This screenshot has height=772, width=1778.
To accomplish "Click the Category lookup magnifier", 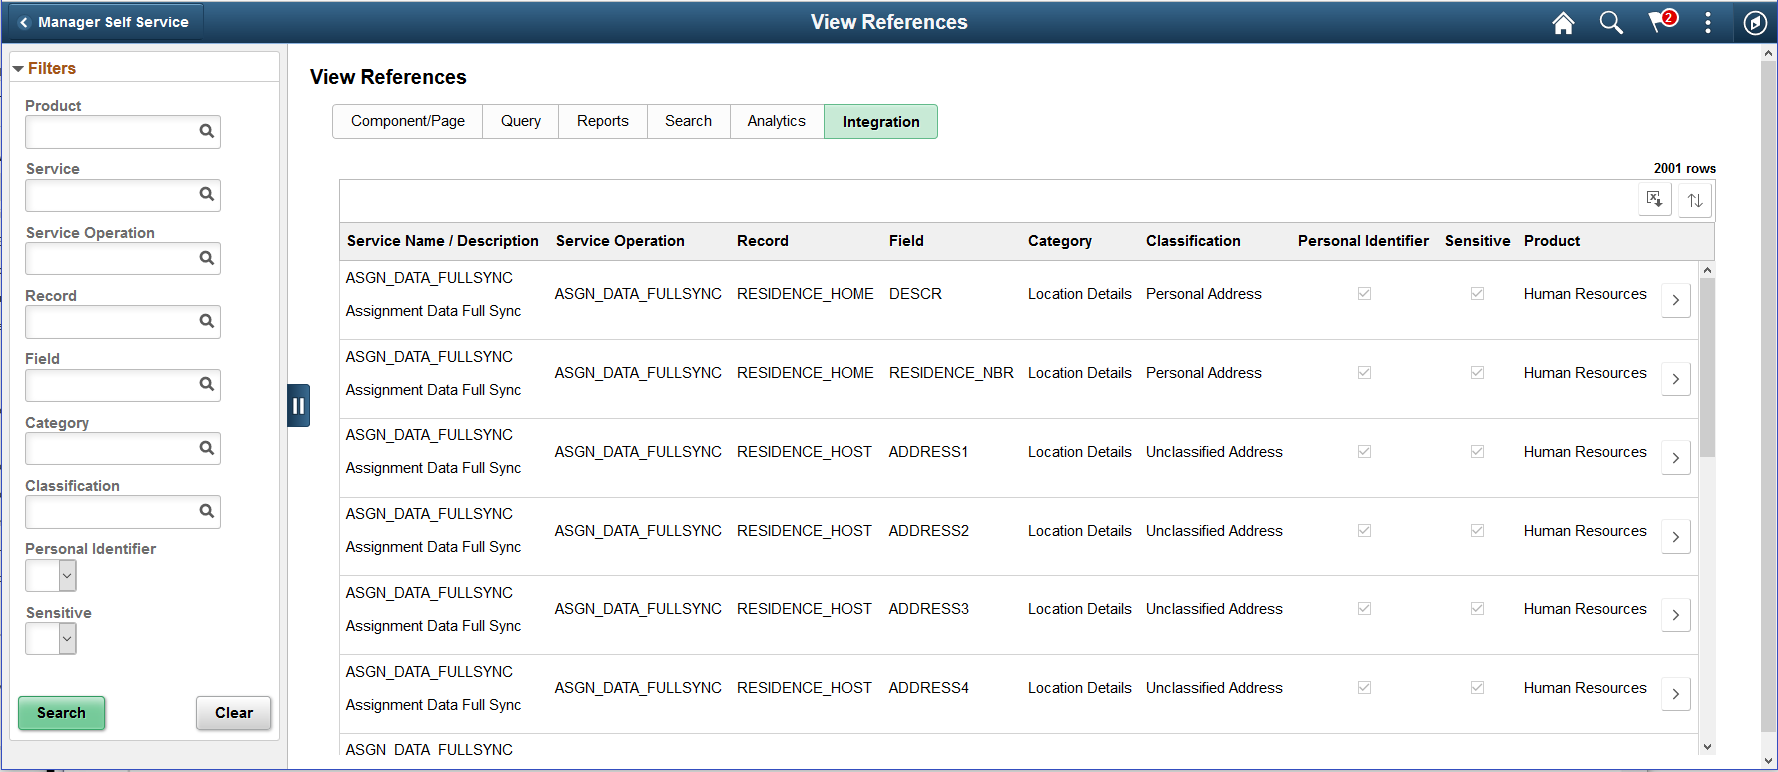I will point(207,448).
